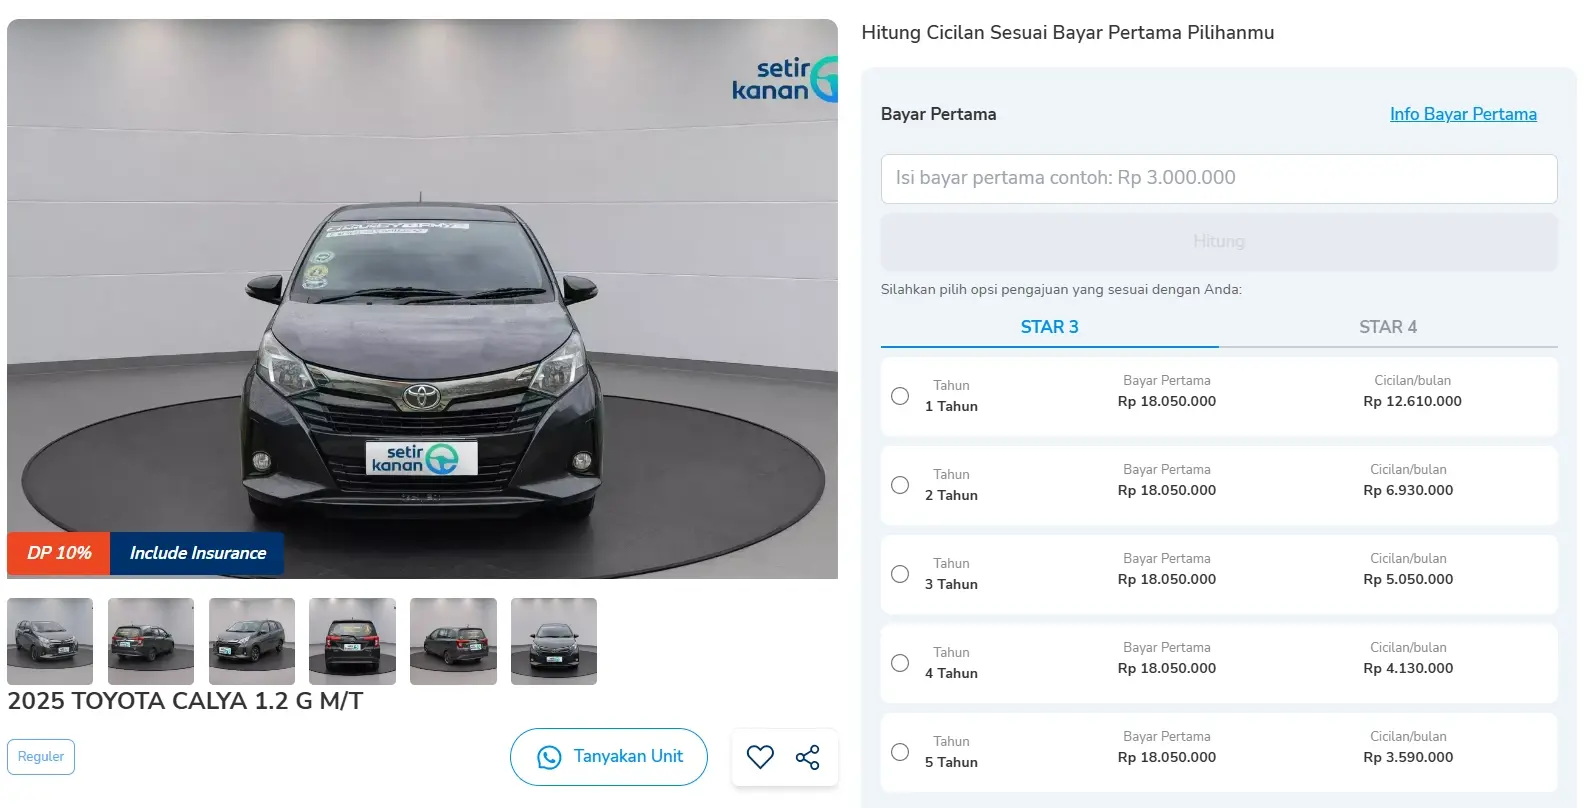This screenshot has height=808, width=1586.
Task: Click the WhatsApp icon in Tanyakan Unit
Action: tap(549, 757)
